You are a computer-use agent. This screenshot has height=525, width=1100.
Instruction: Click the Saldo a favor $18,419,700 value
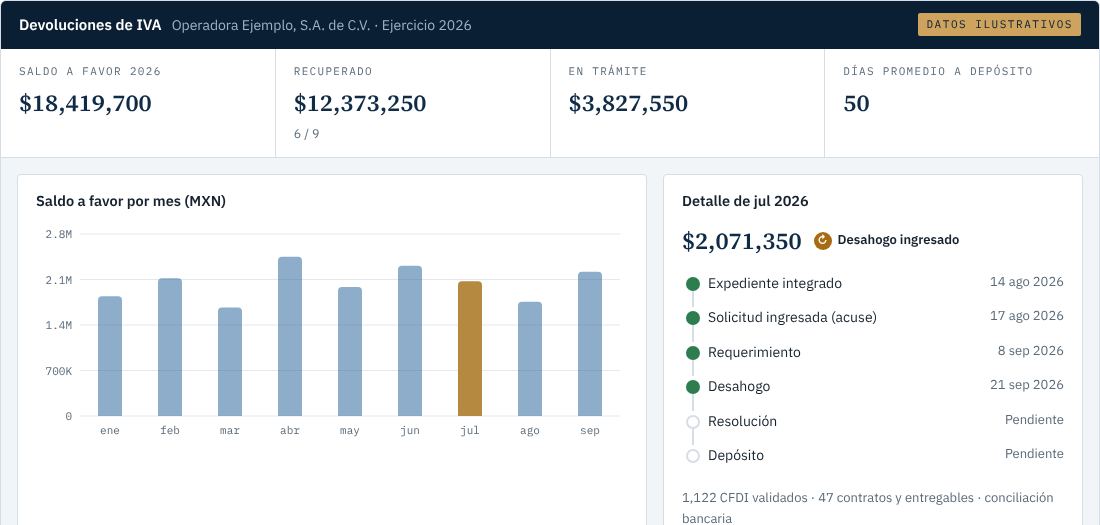point(85,104)
